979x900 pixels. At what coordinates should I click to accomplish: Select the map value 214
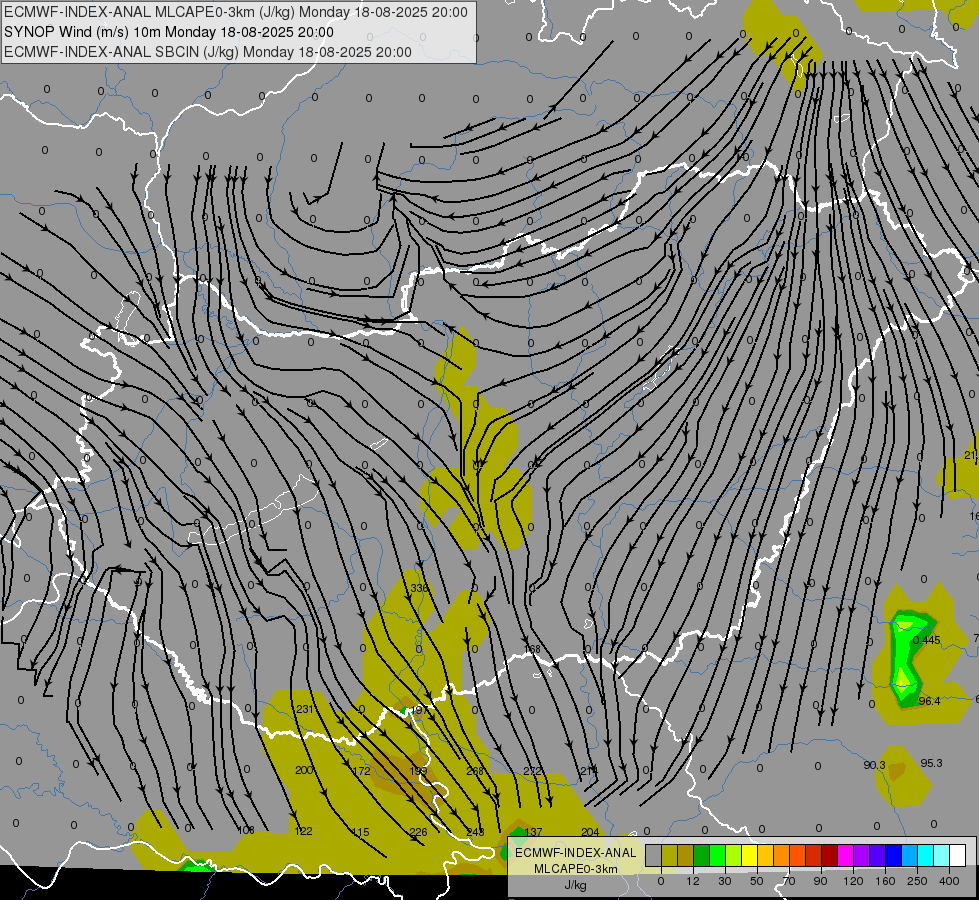(589, 771)
